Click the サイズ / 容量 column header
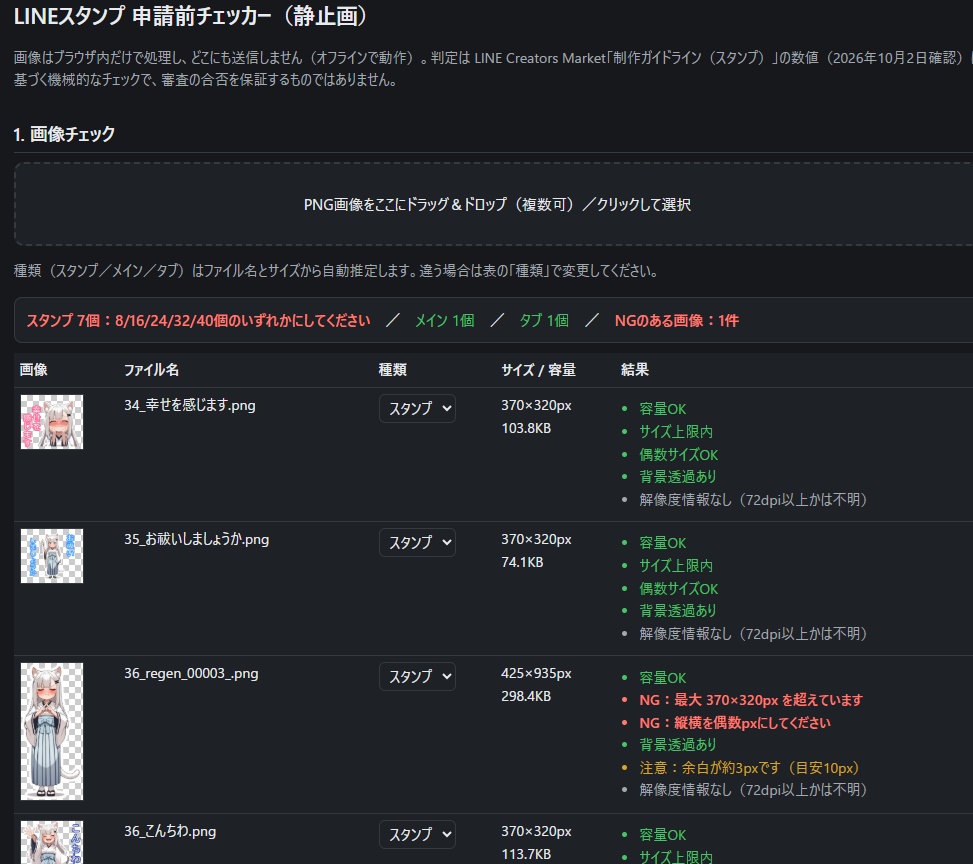The image size is (973, 864). point(539,370)
